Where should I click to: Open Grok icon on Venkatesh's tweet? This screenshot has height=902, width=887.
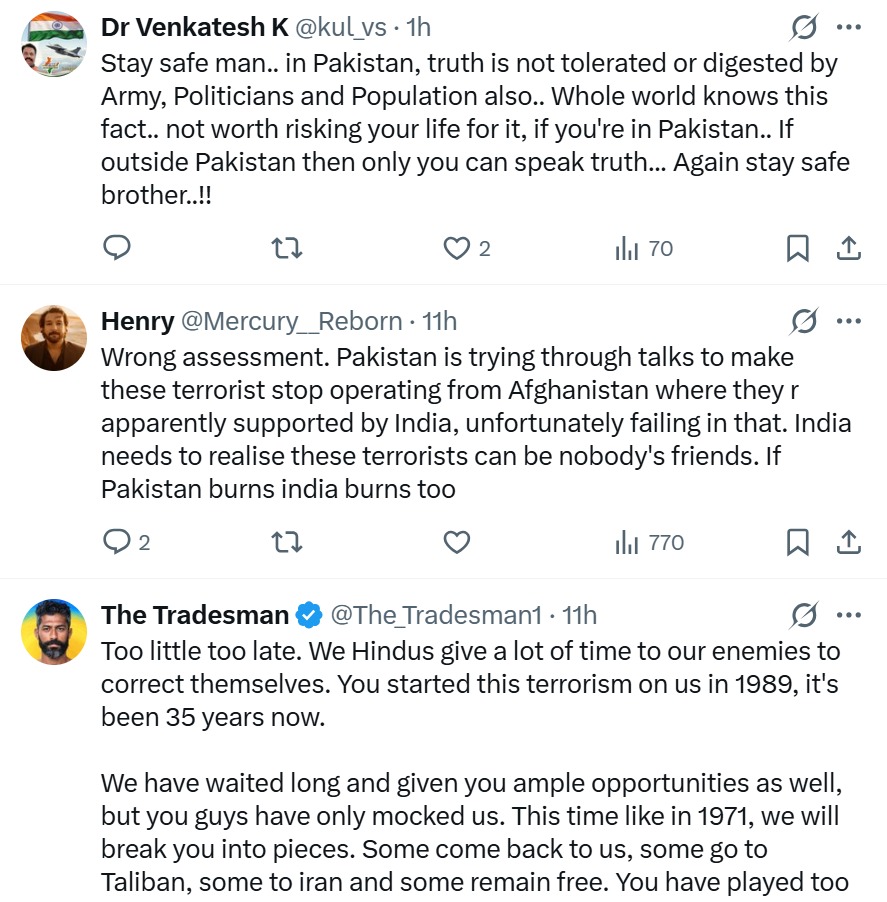[803, 27]
